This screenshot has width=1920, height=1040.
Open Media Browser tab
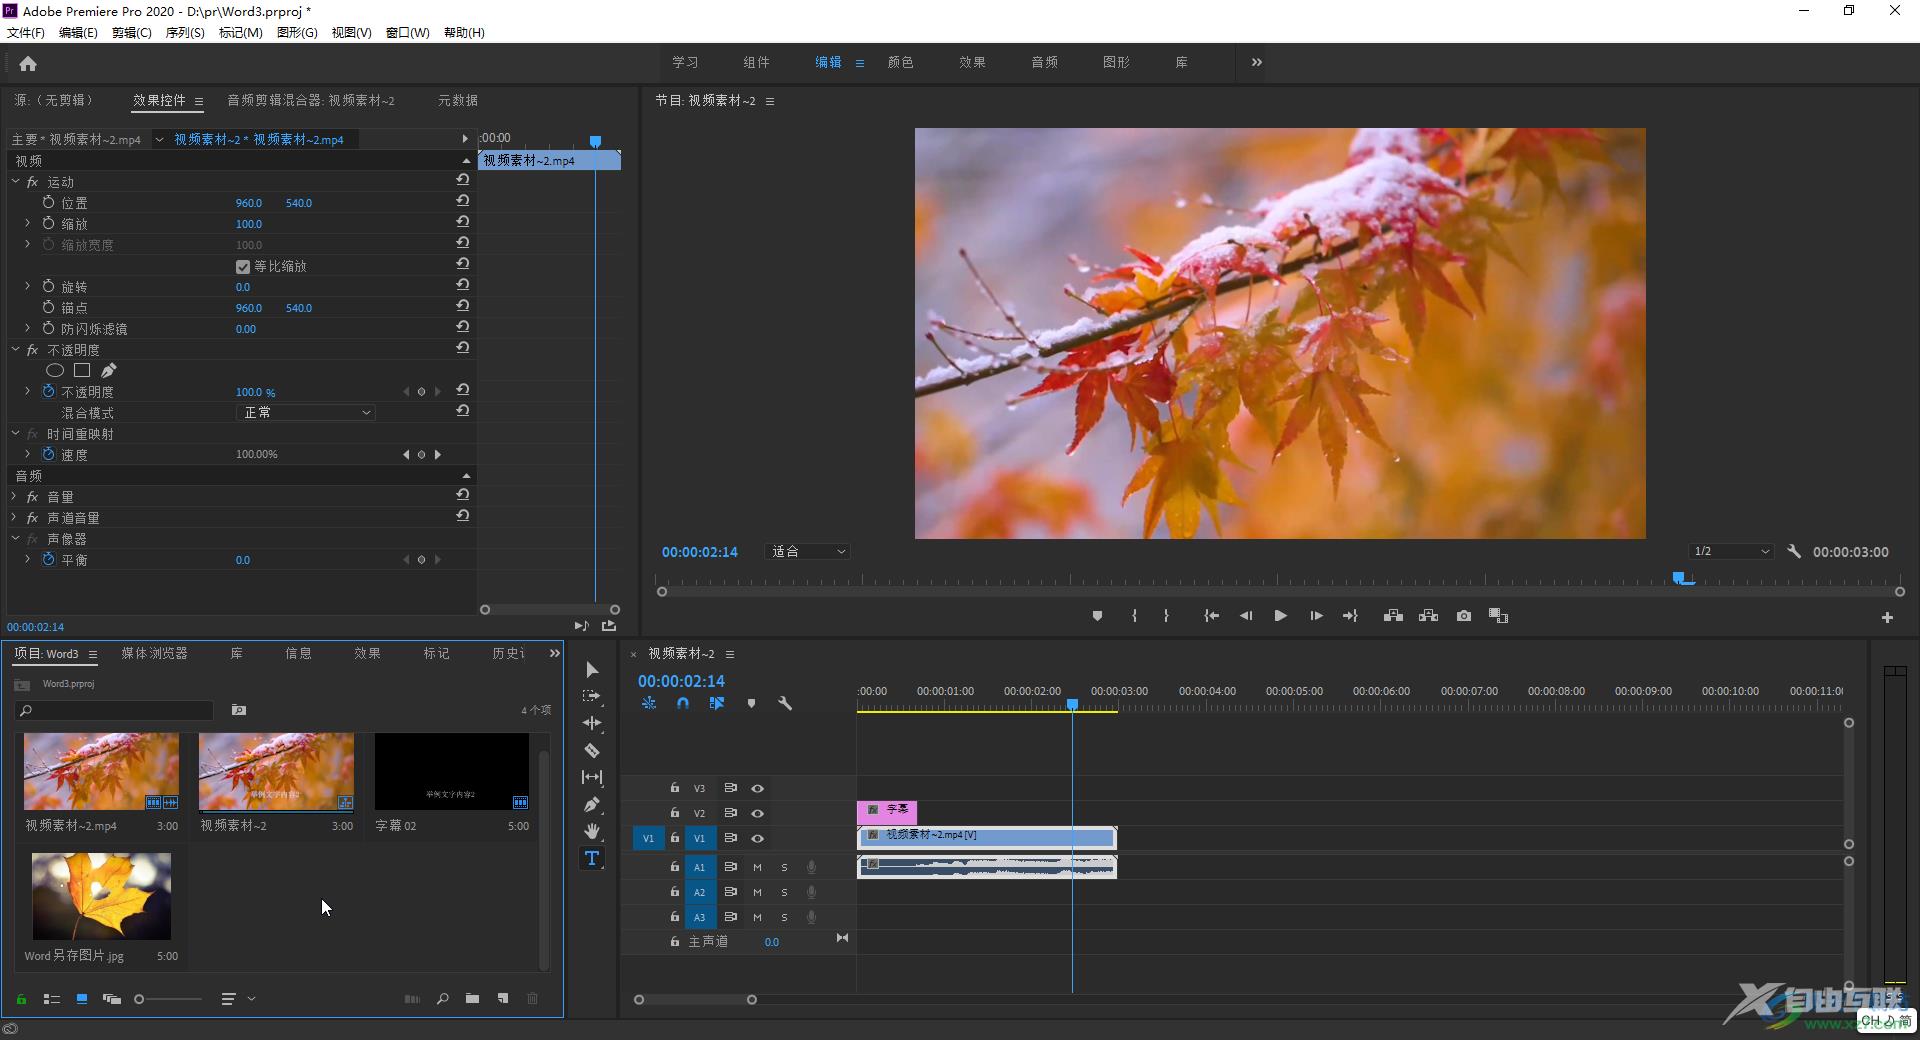point(154,653)
